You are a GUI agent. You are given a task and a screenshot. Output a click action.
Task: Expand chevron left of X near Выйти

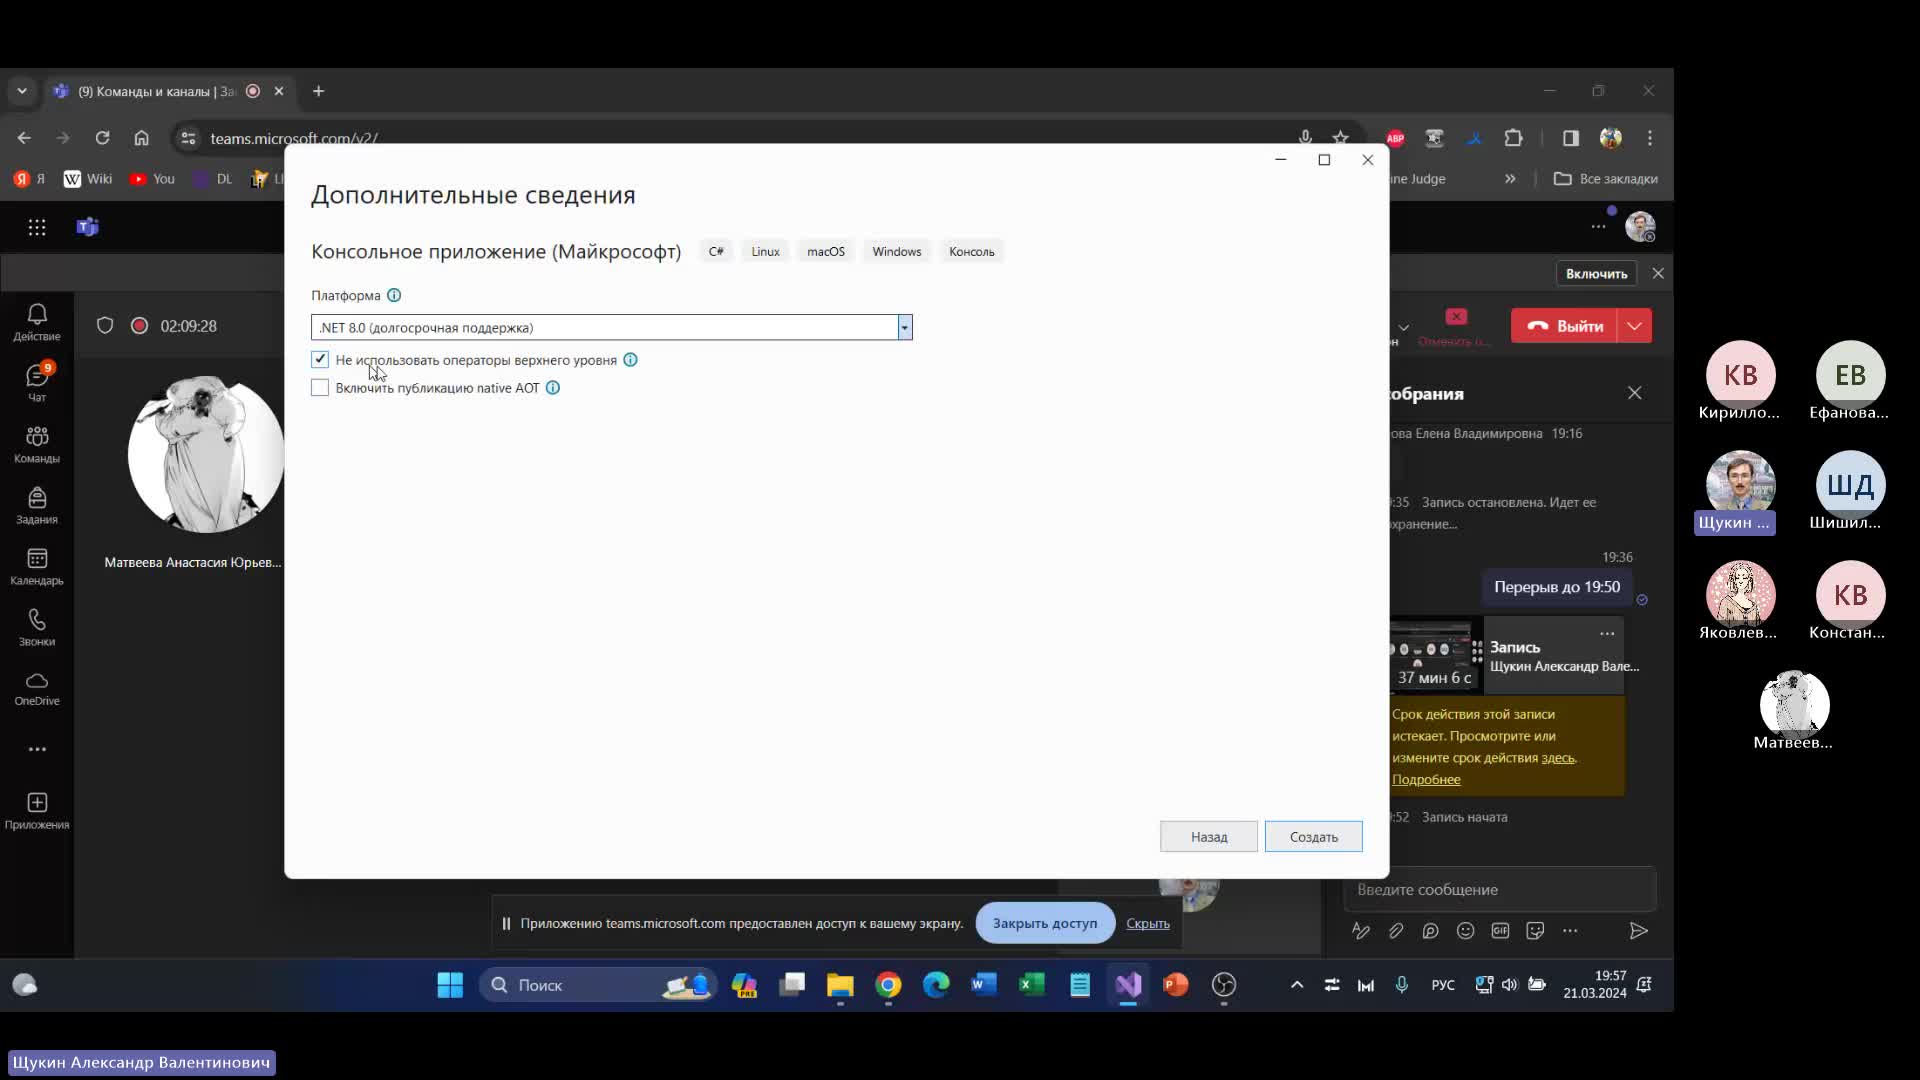click(1404, 327)
